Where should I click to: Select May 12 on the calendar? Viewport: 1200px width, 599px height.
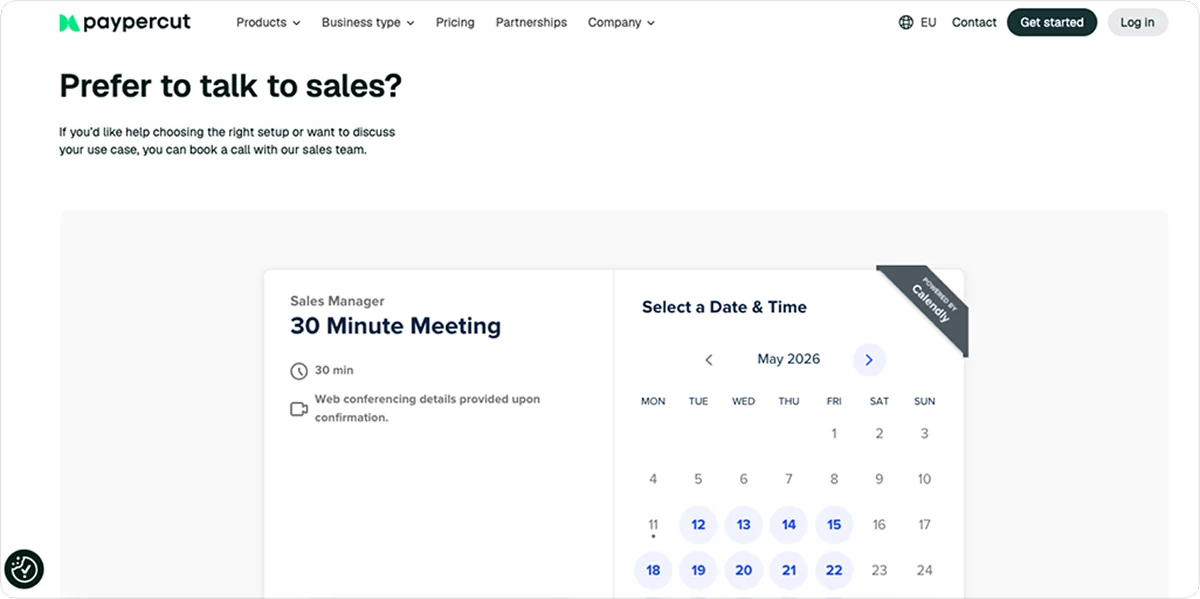point(698,525)
